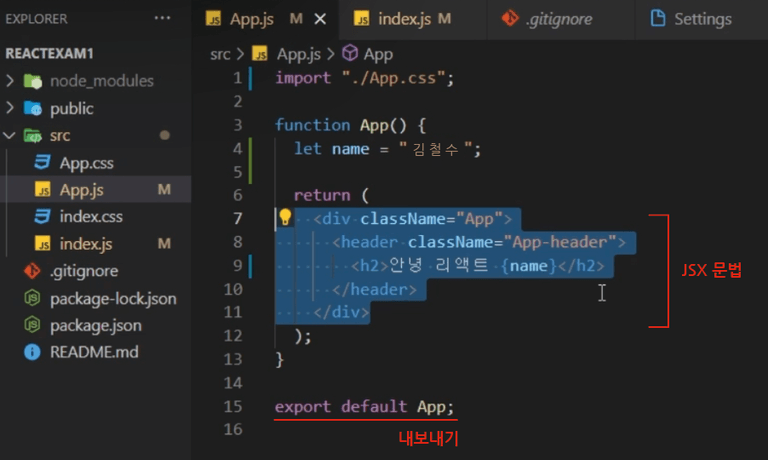Screen dimensions: 768x460
Task: Click JS icon beside explorer App.js
Action: 43,189
